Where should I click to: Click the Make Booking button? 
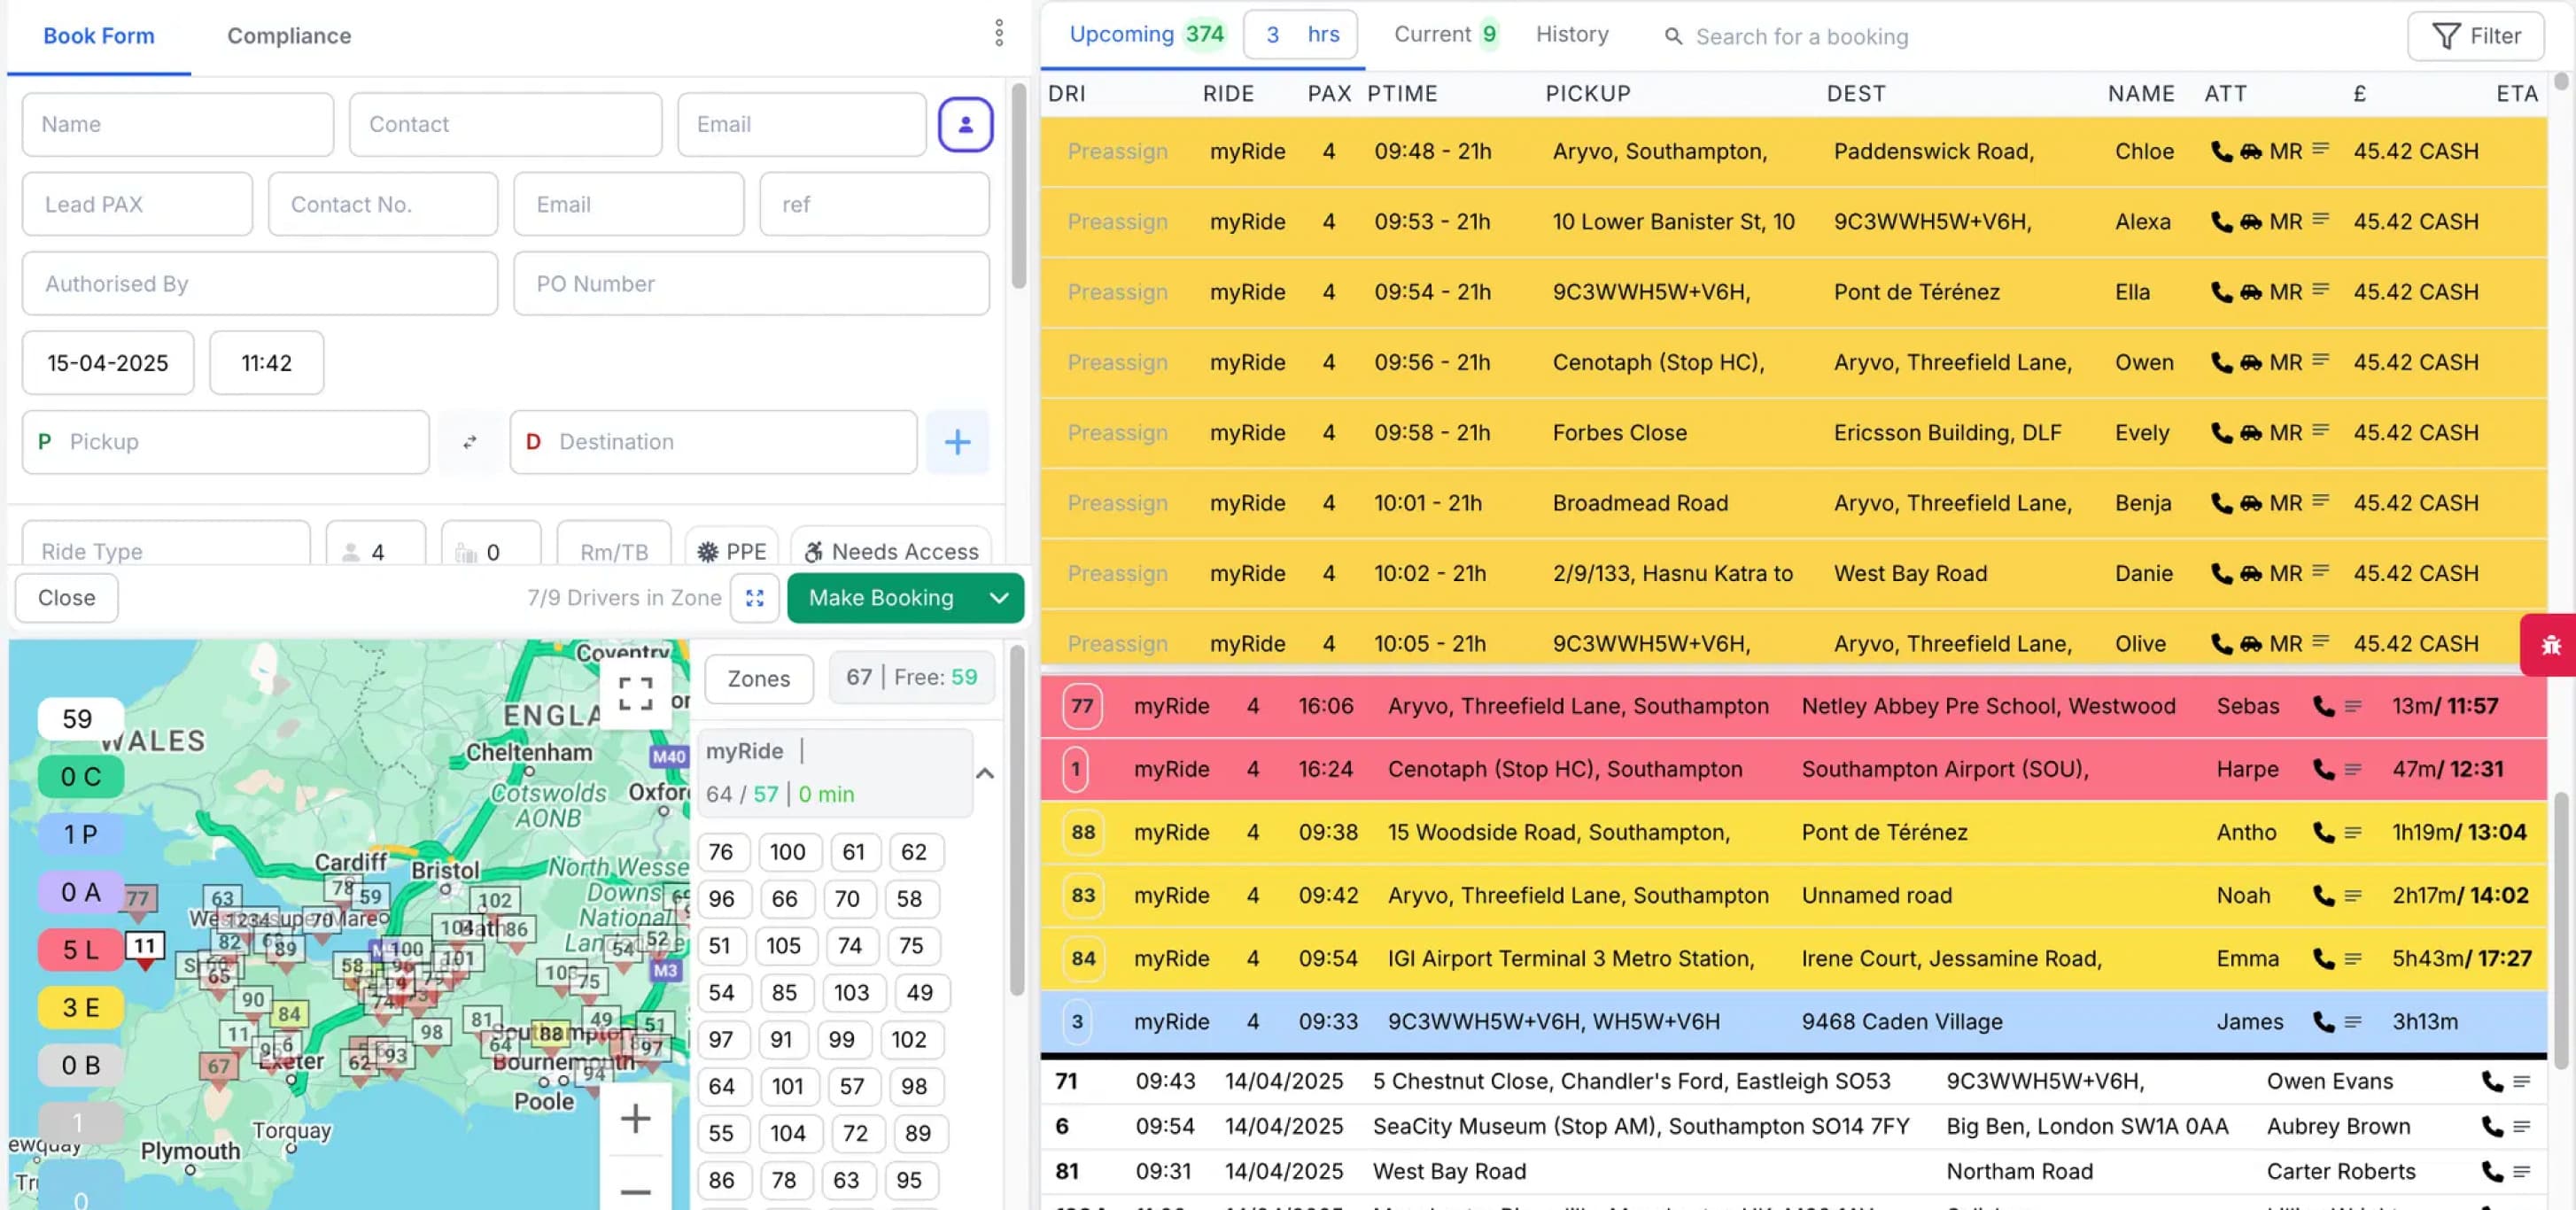[881, 598]
